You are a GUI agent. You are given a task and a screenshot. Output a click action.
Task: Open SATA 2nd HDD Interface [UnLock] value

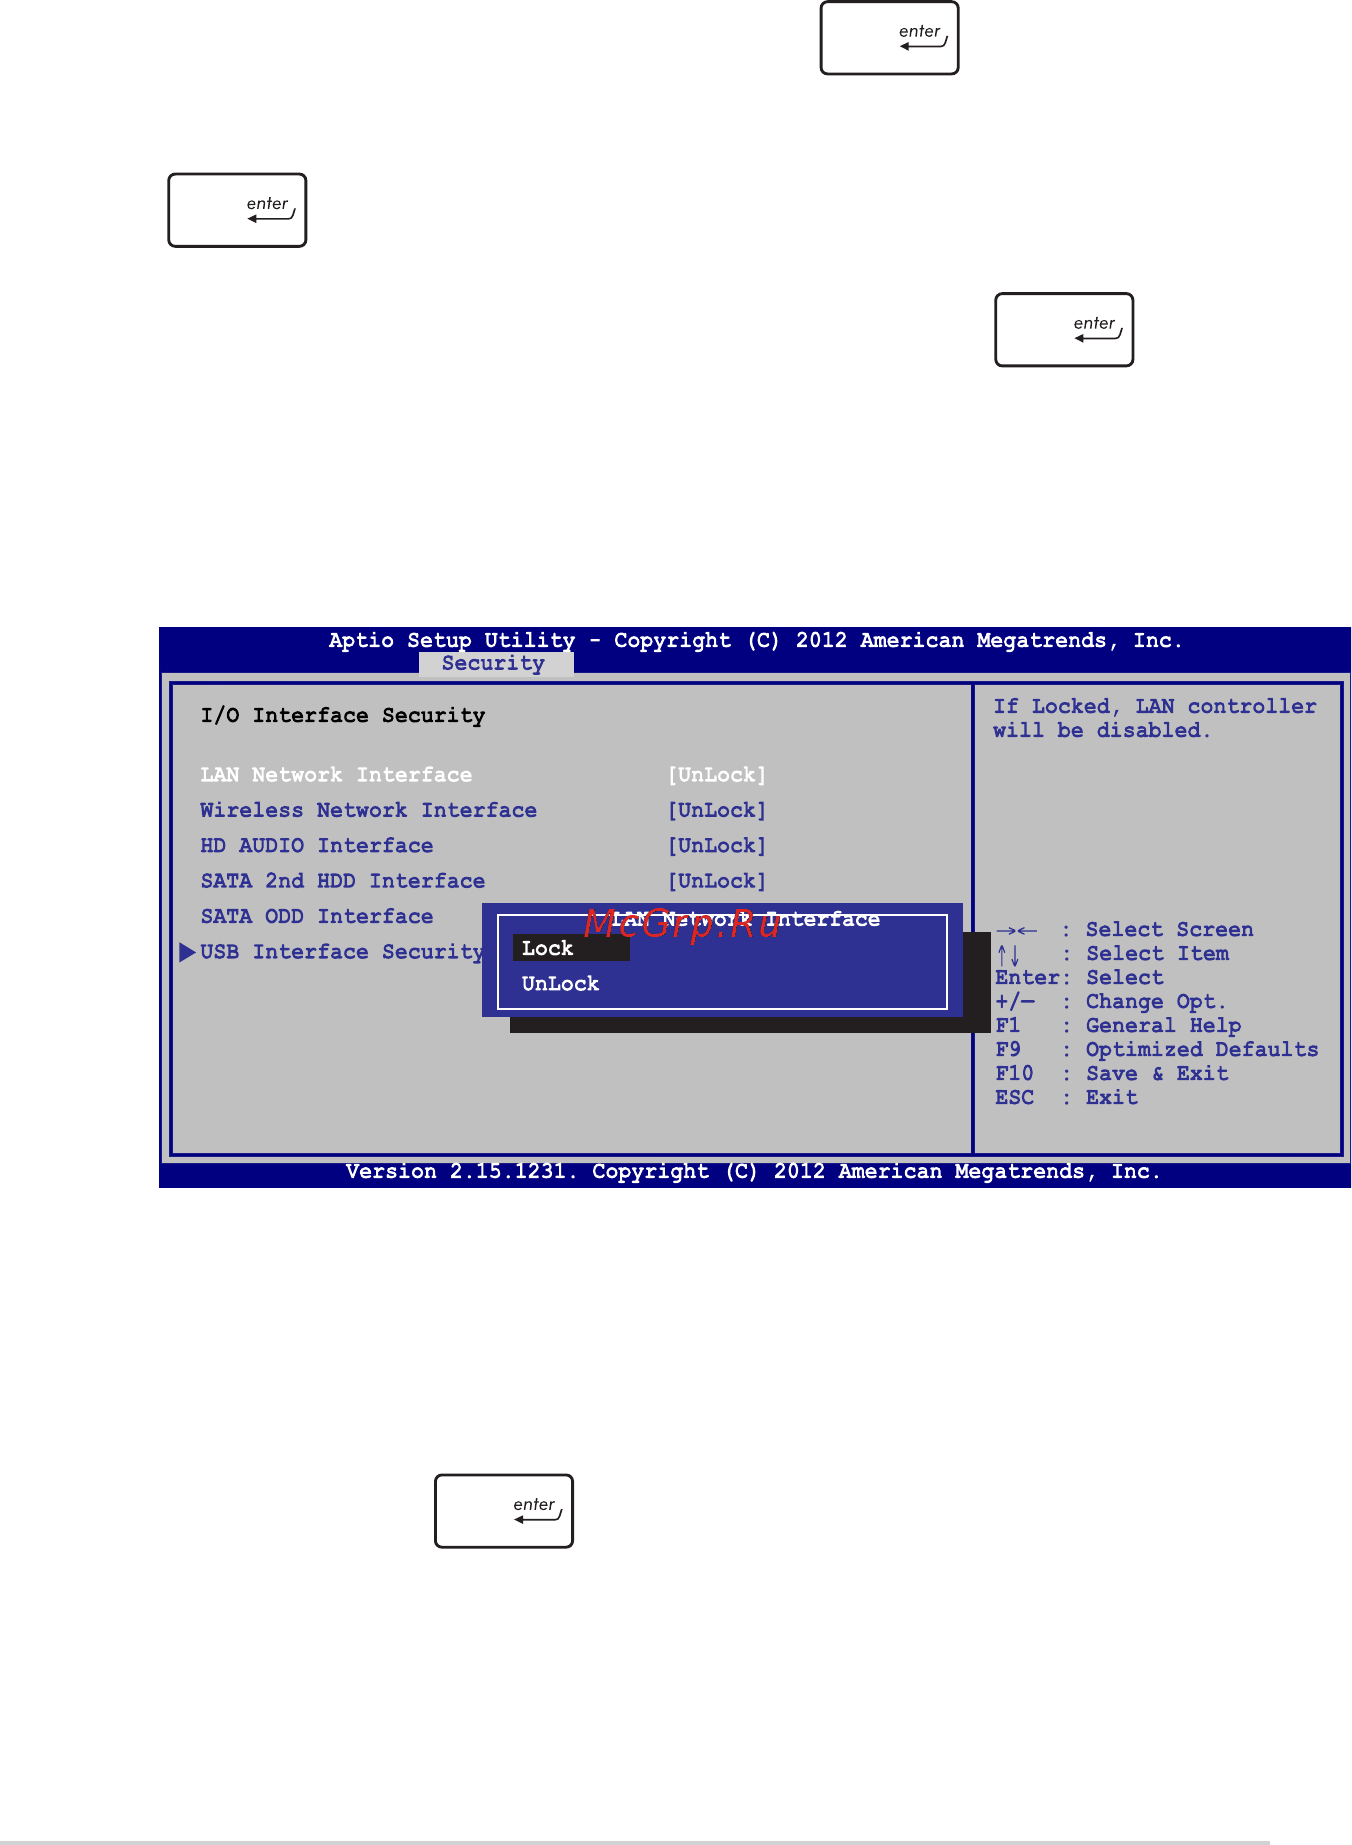tap(717, 881)
